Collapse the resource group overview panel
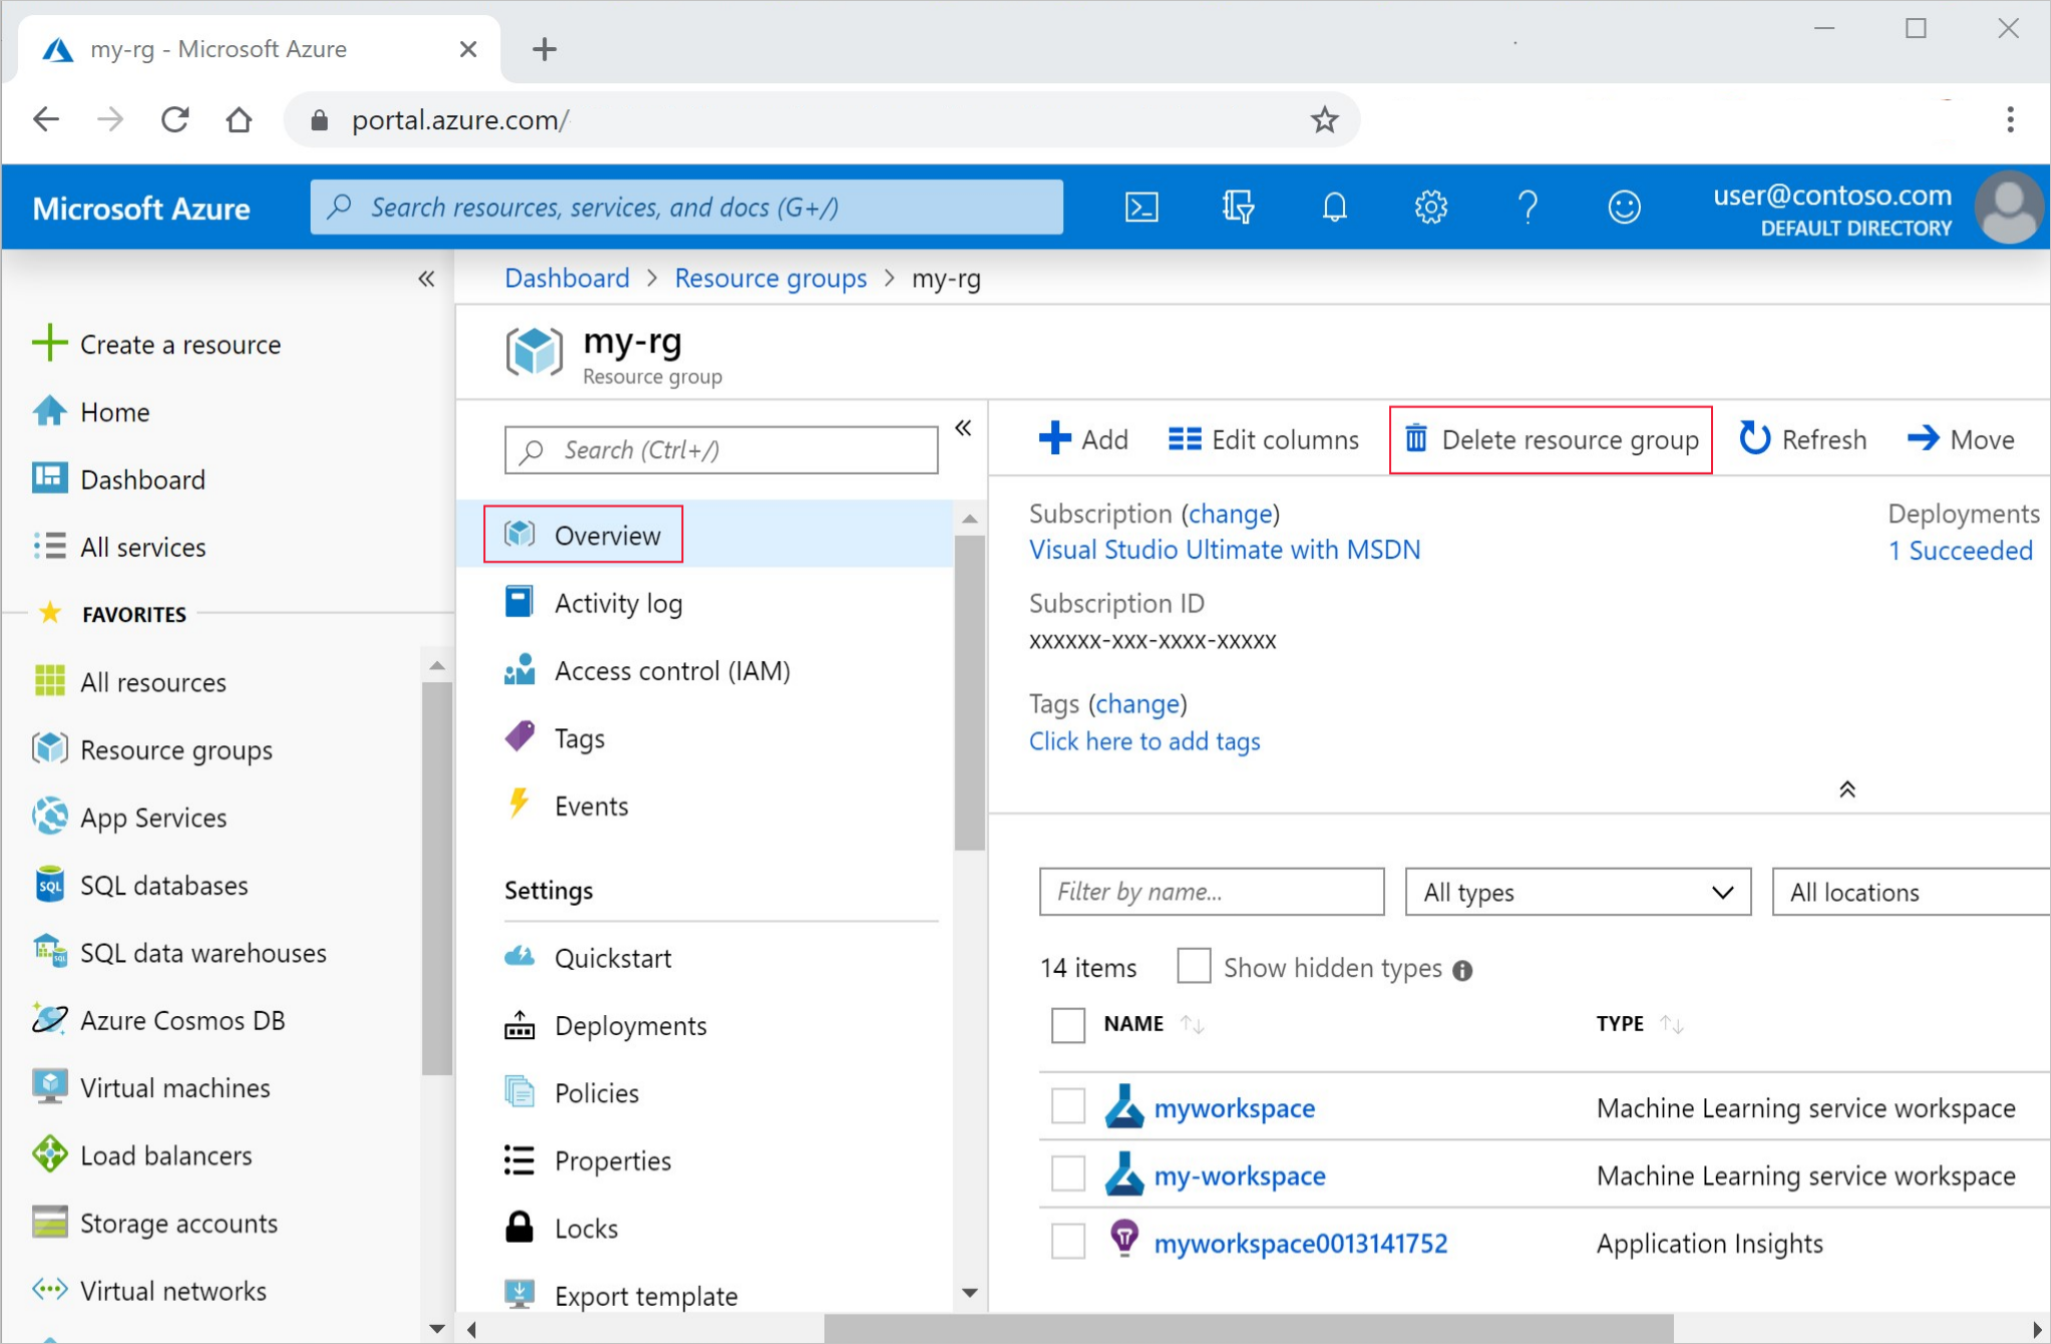The width and height of the screenshot is (2051, 1344). [964, 428]
